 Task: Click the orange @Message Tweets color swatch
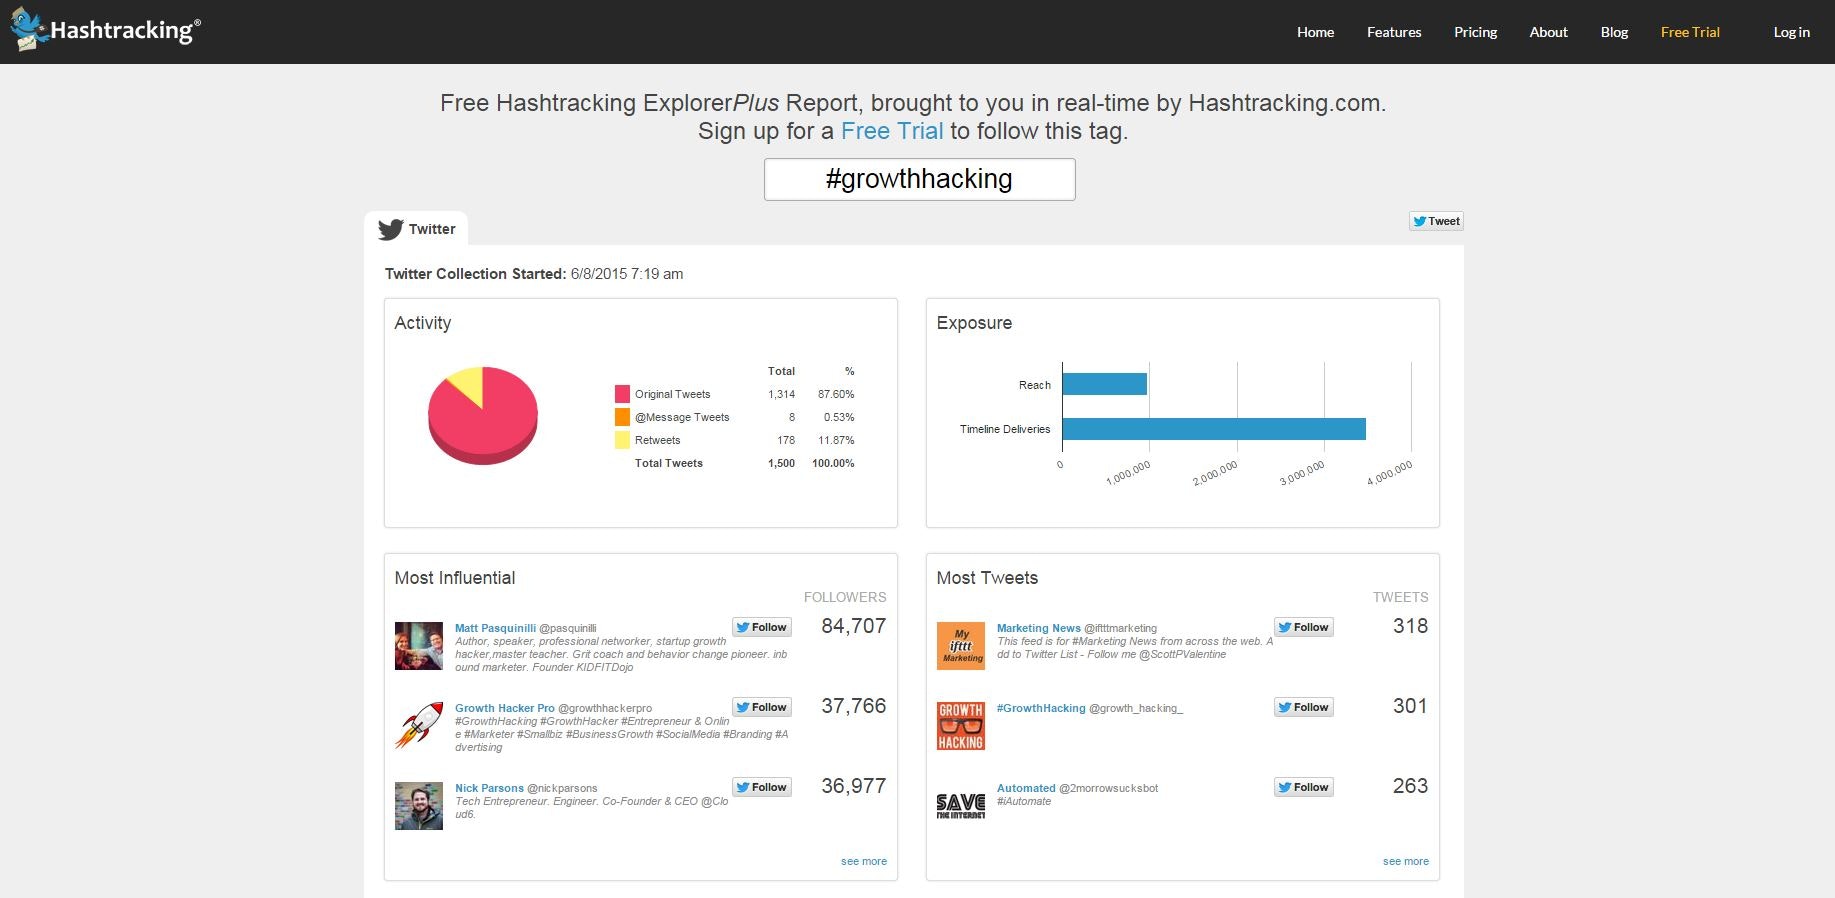coord(622,417)
